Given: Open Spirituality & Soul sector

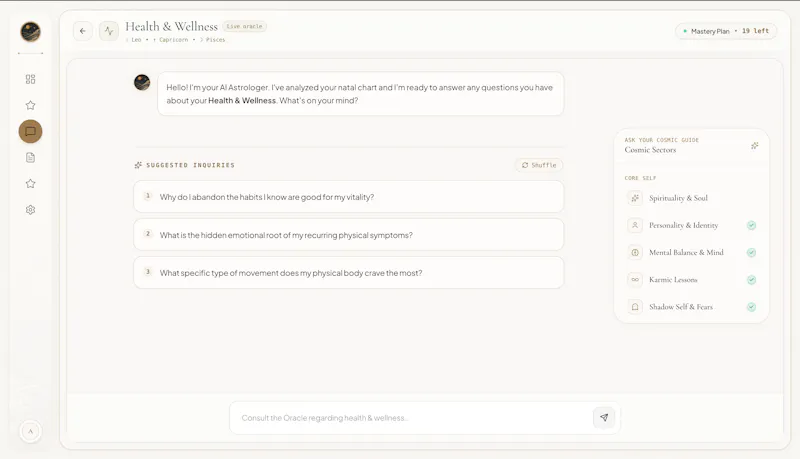Looking at the screenshot, I should [691, 198].
